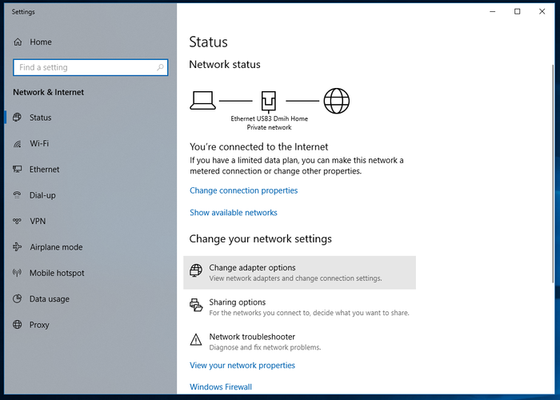Open Sharing options entry
This screenshot has width=560, height=400.
point(299,307)
